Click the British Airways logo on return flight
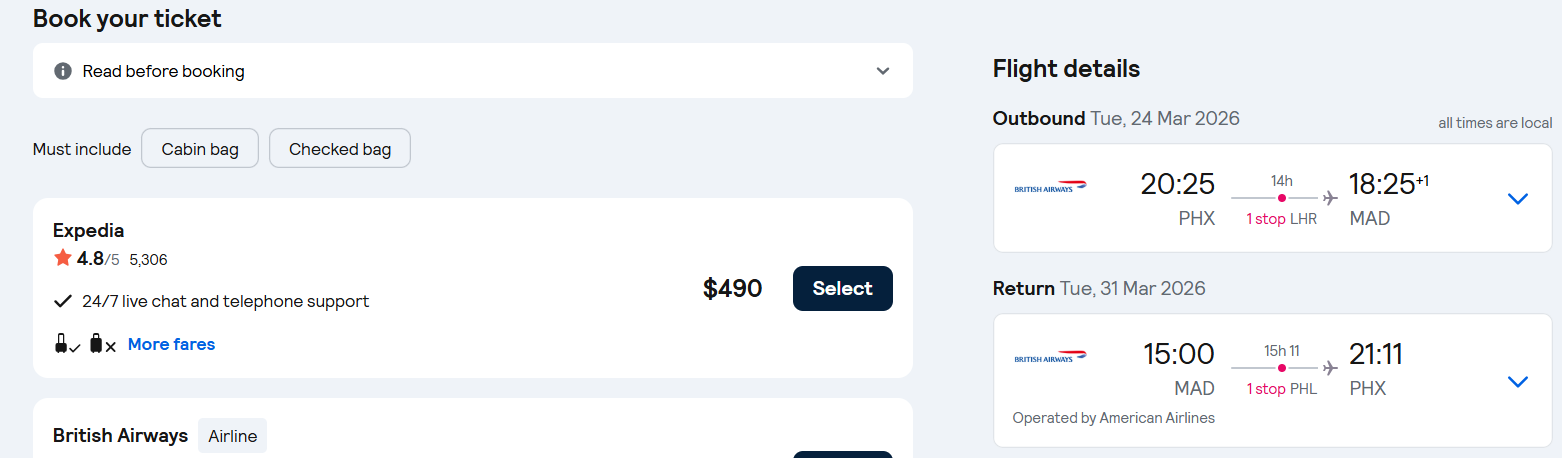This screenshot has width=1562, height=458. coord(1050,357)
